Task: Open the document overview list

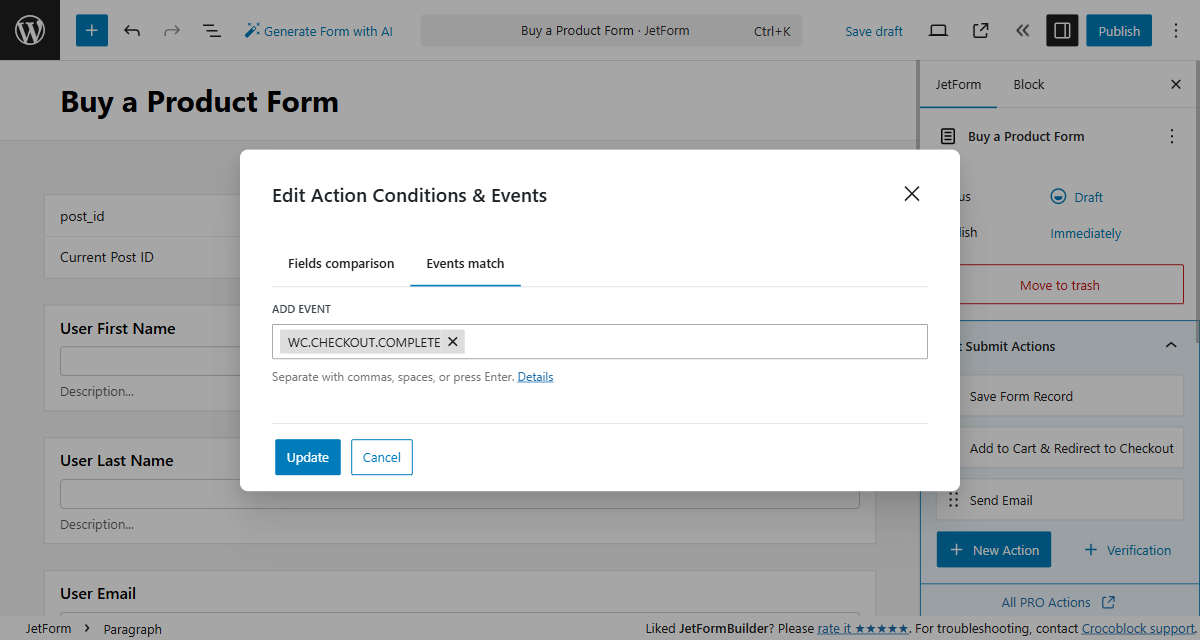Action: click(x=212, y=31)
